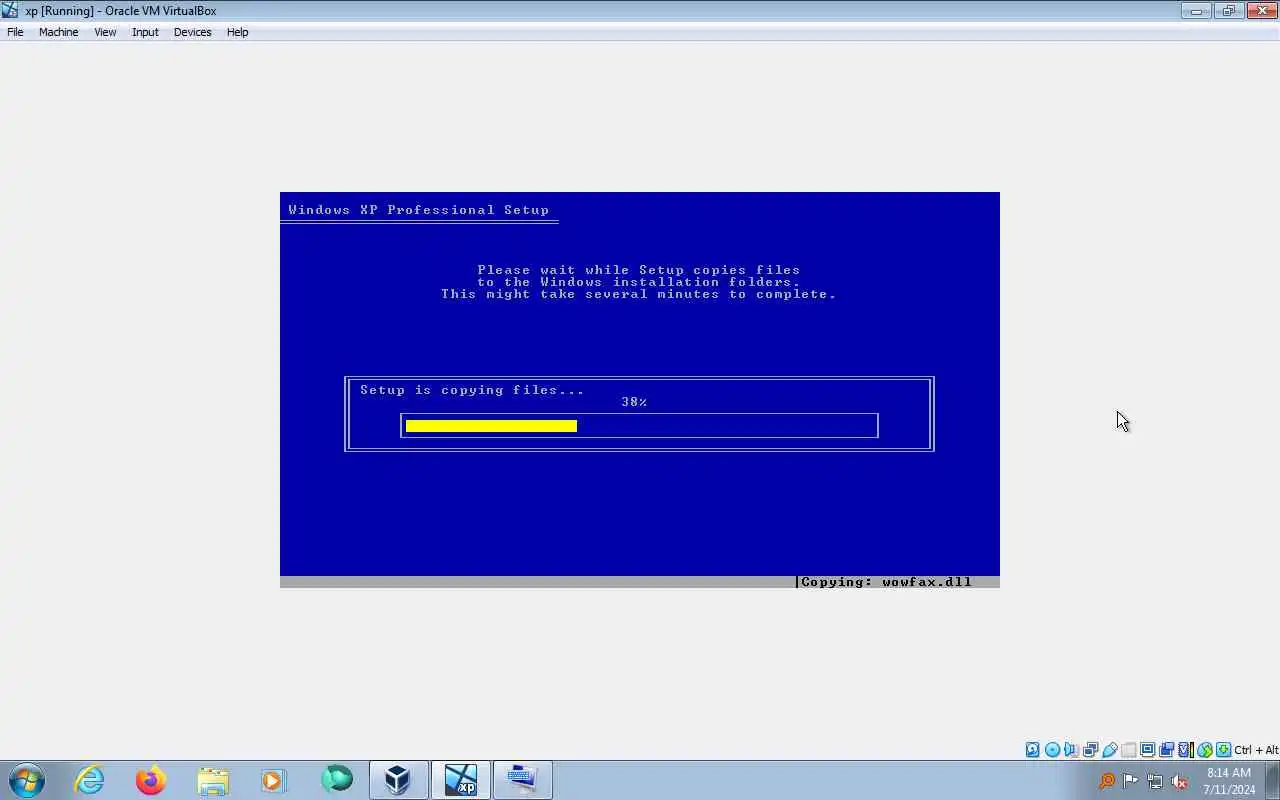Open the Help menu
1280x800 pixels.
tap(237, 32)
